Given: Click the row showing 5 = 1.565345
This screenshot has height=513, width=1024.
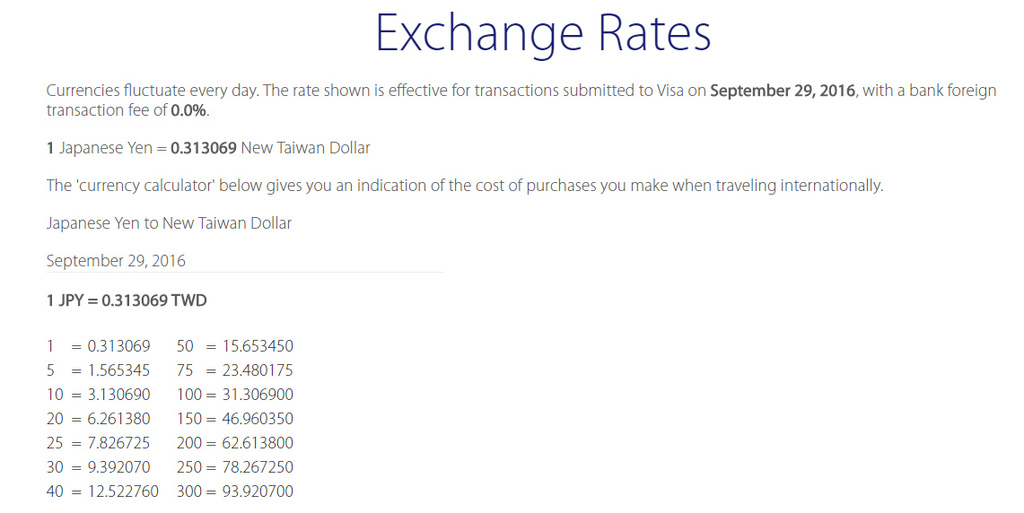Looking at the screenshot, I should (x=98, y=370).
